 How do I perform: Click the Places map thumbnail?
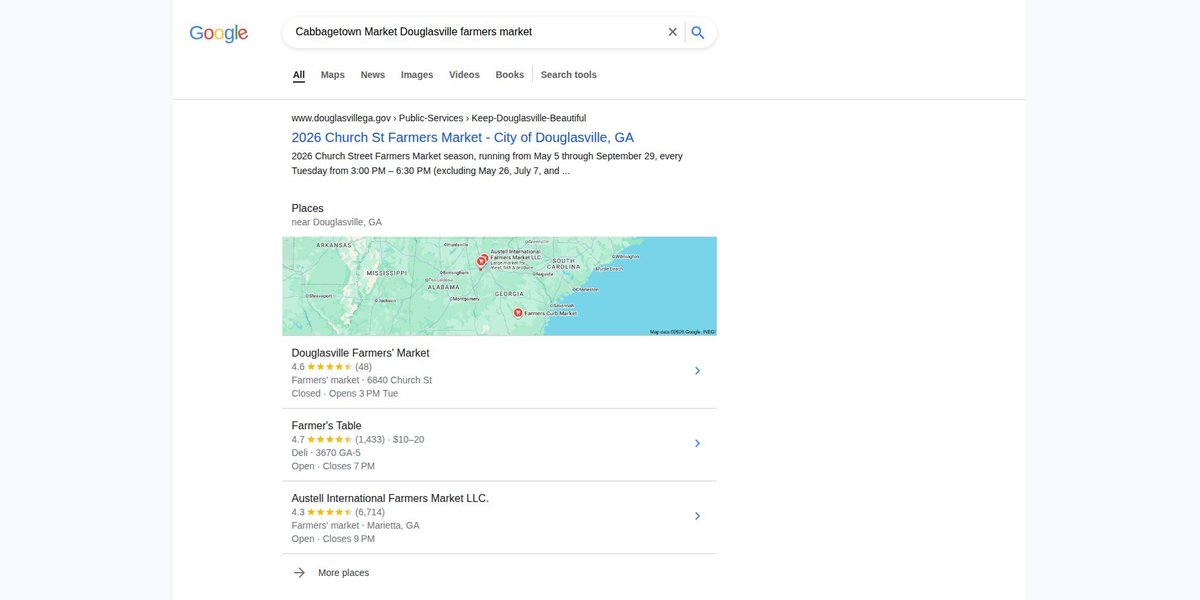pos(499,286)
